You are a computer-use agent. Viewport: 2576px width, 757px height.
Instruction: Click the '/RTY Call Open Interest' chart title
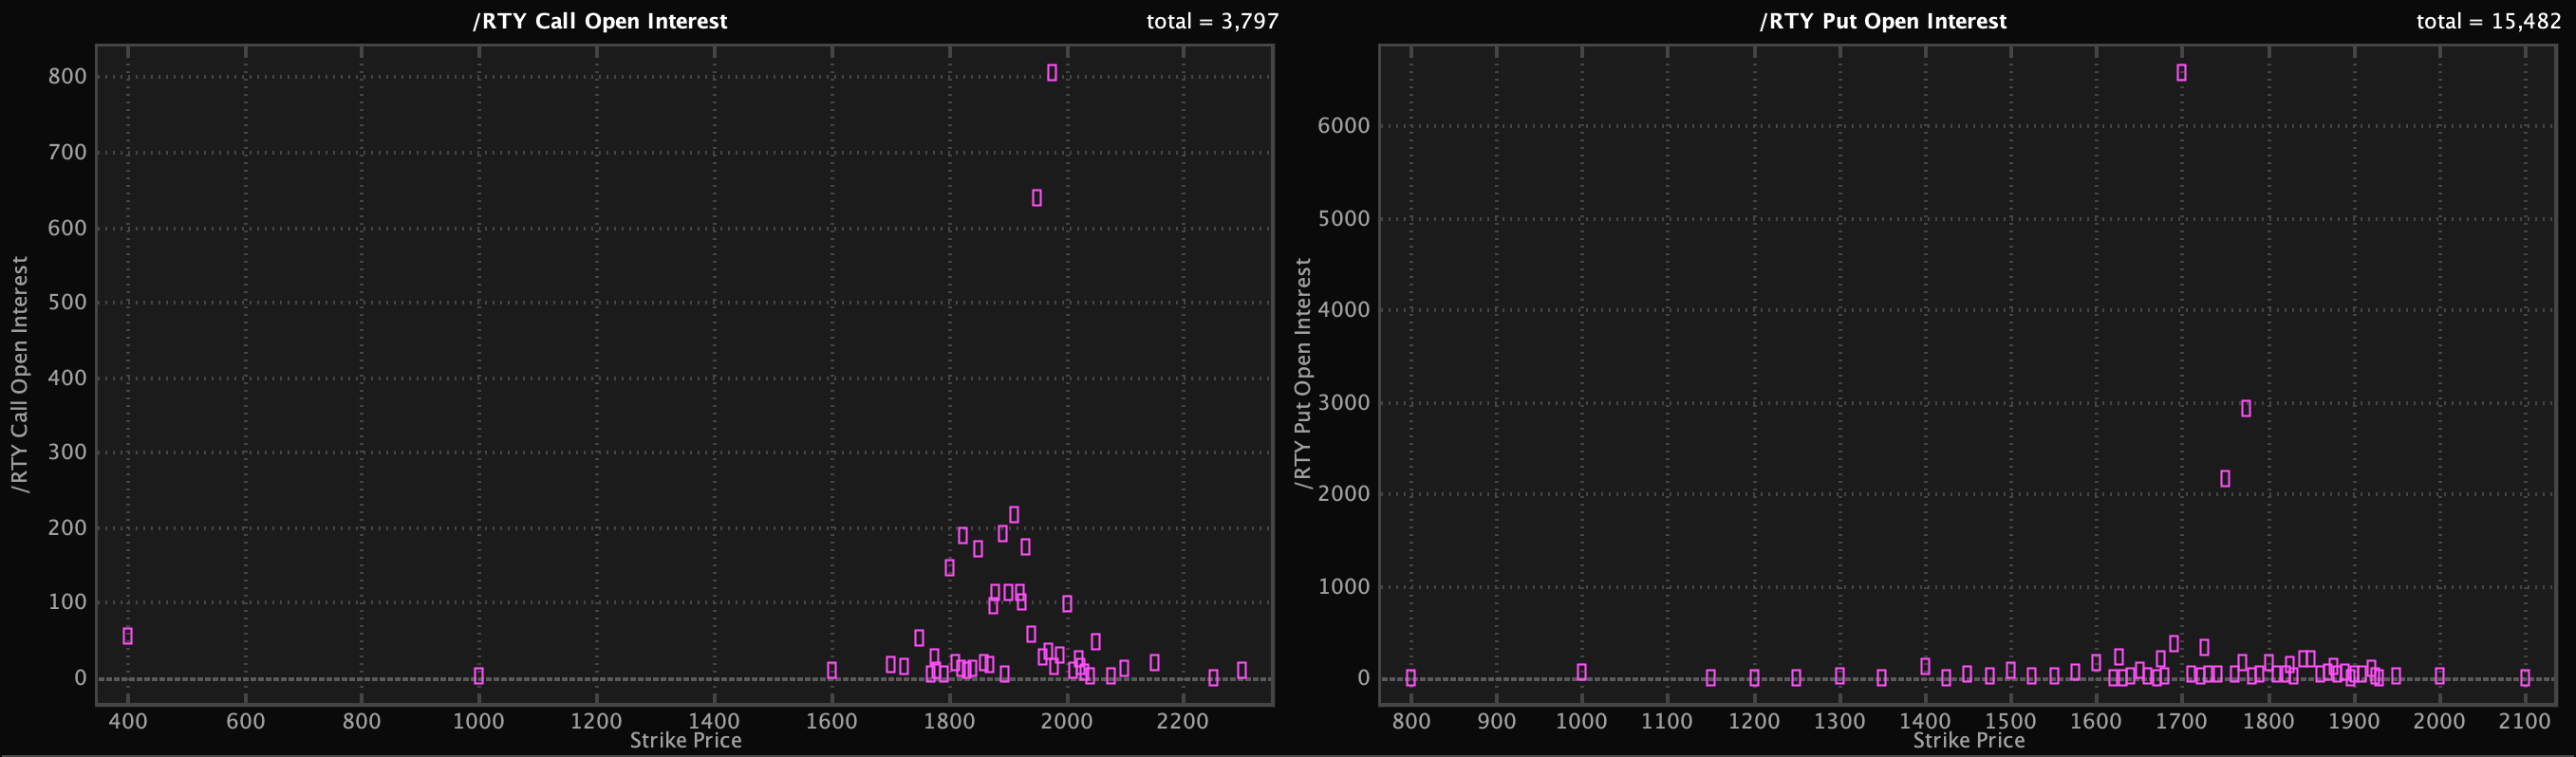tap(600, 21)
